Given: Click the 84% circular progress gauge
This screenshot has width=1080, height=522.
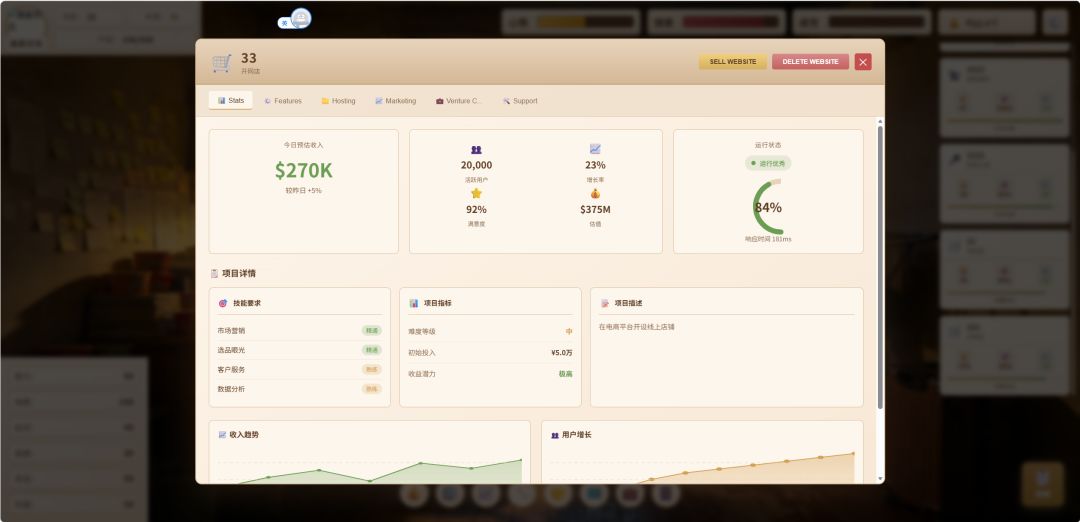Looking at the screenshot, I should [768, 207].
